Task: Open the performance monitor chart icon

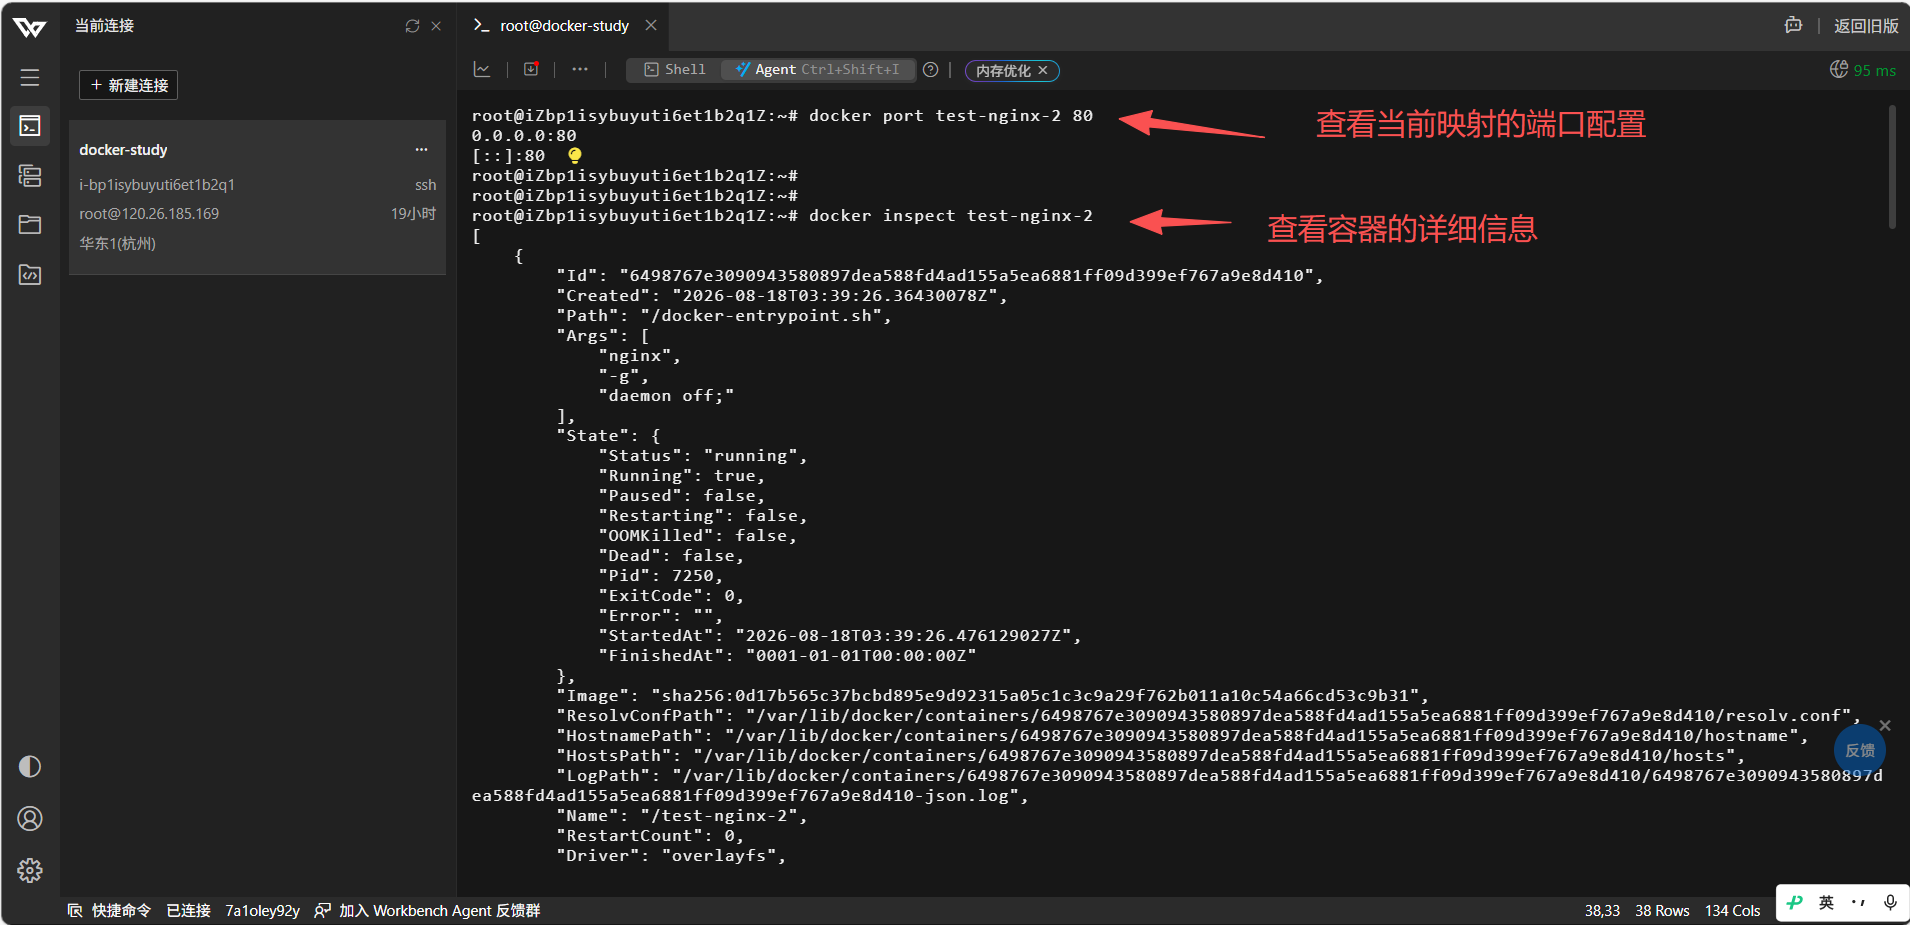Action: [x=482, y=69]
